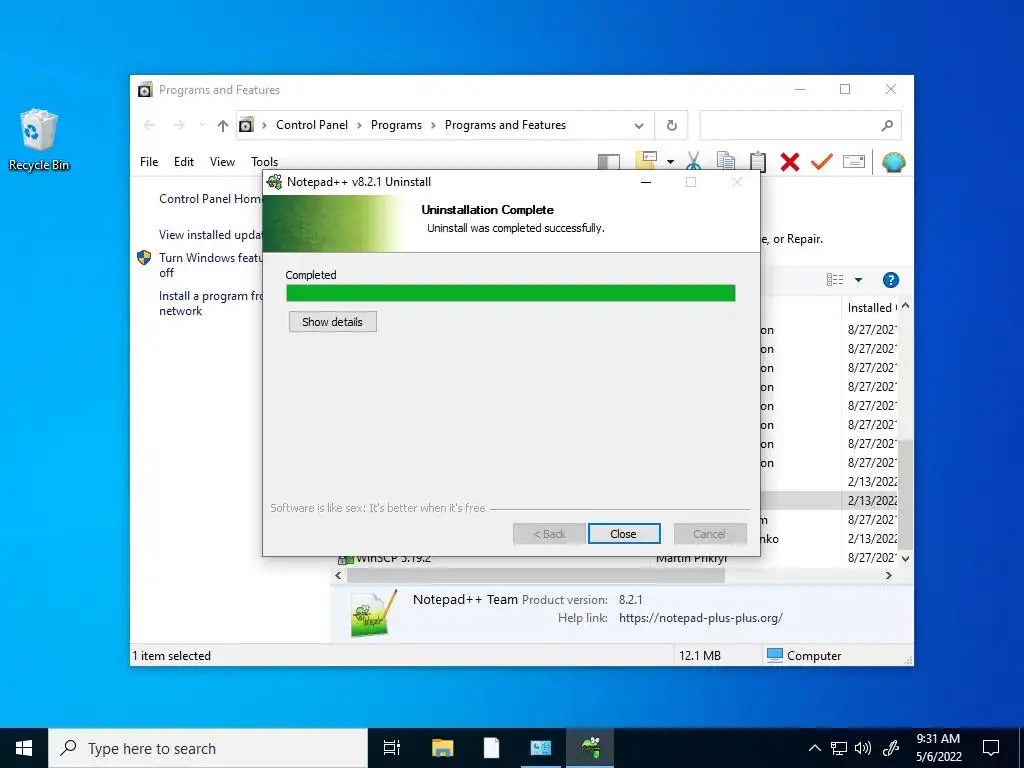Open the File menu in Programs and Features
Screen dimensions: 1024x768
pyautogui.click(x=149, y=161)
